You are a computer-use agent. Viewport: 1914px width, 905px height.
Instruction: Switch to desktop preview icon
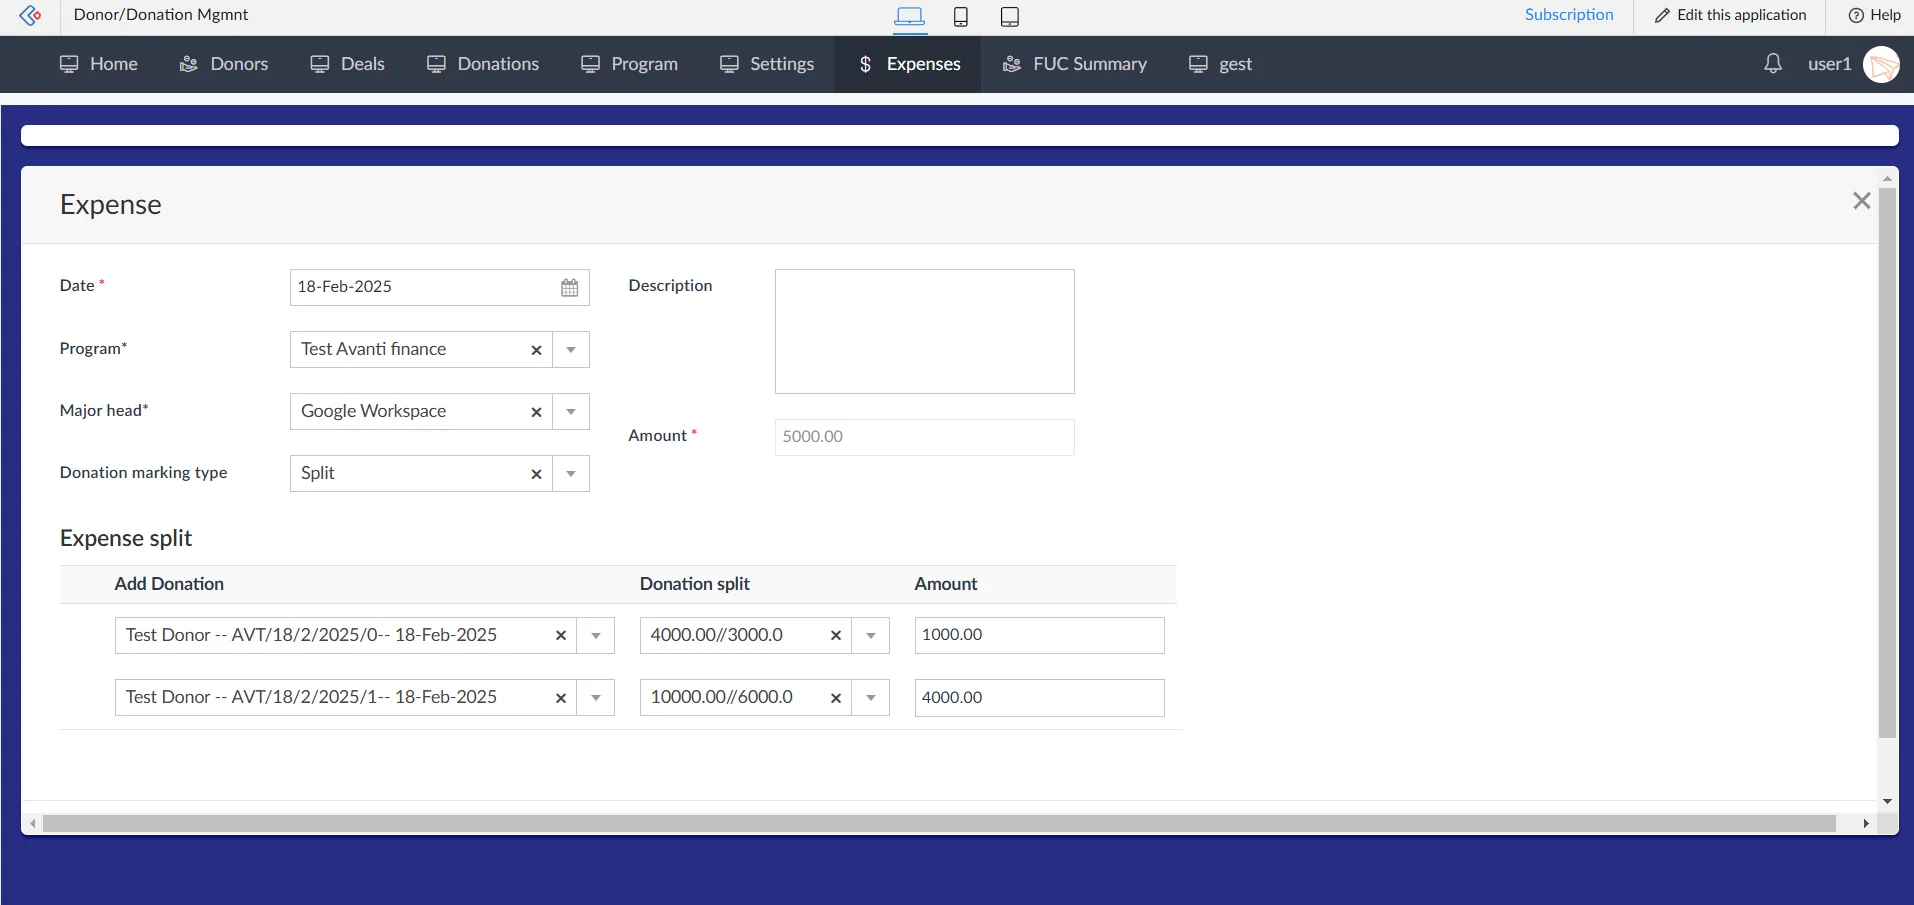909,16
